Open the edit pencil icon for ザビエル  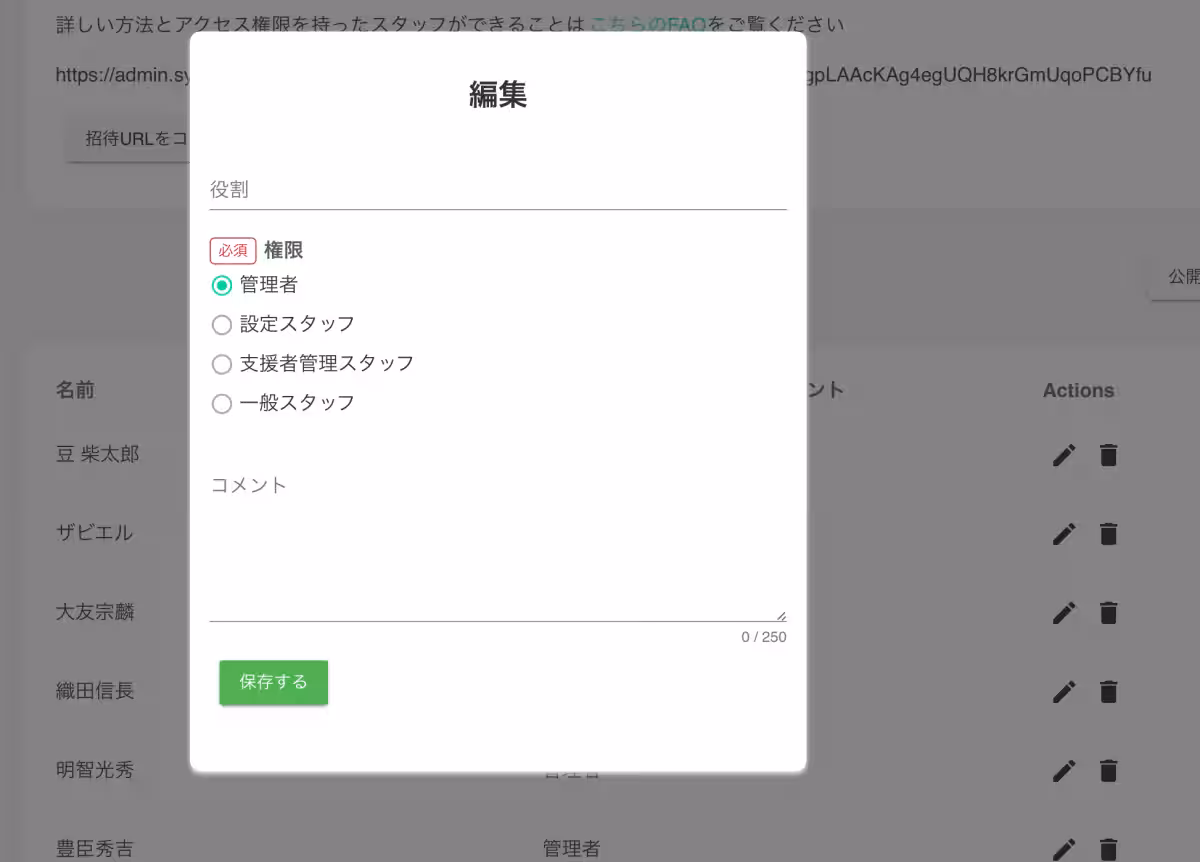click(1064, 533)
